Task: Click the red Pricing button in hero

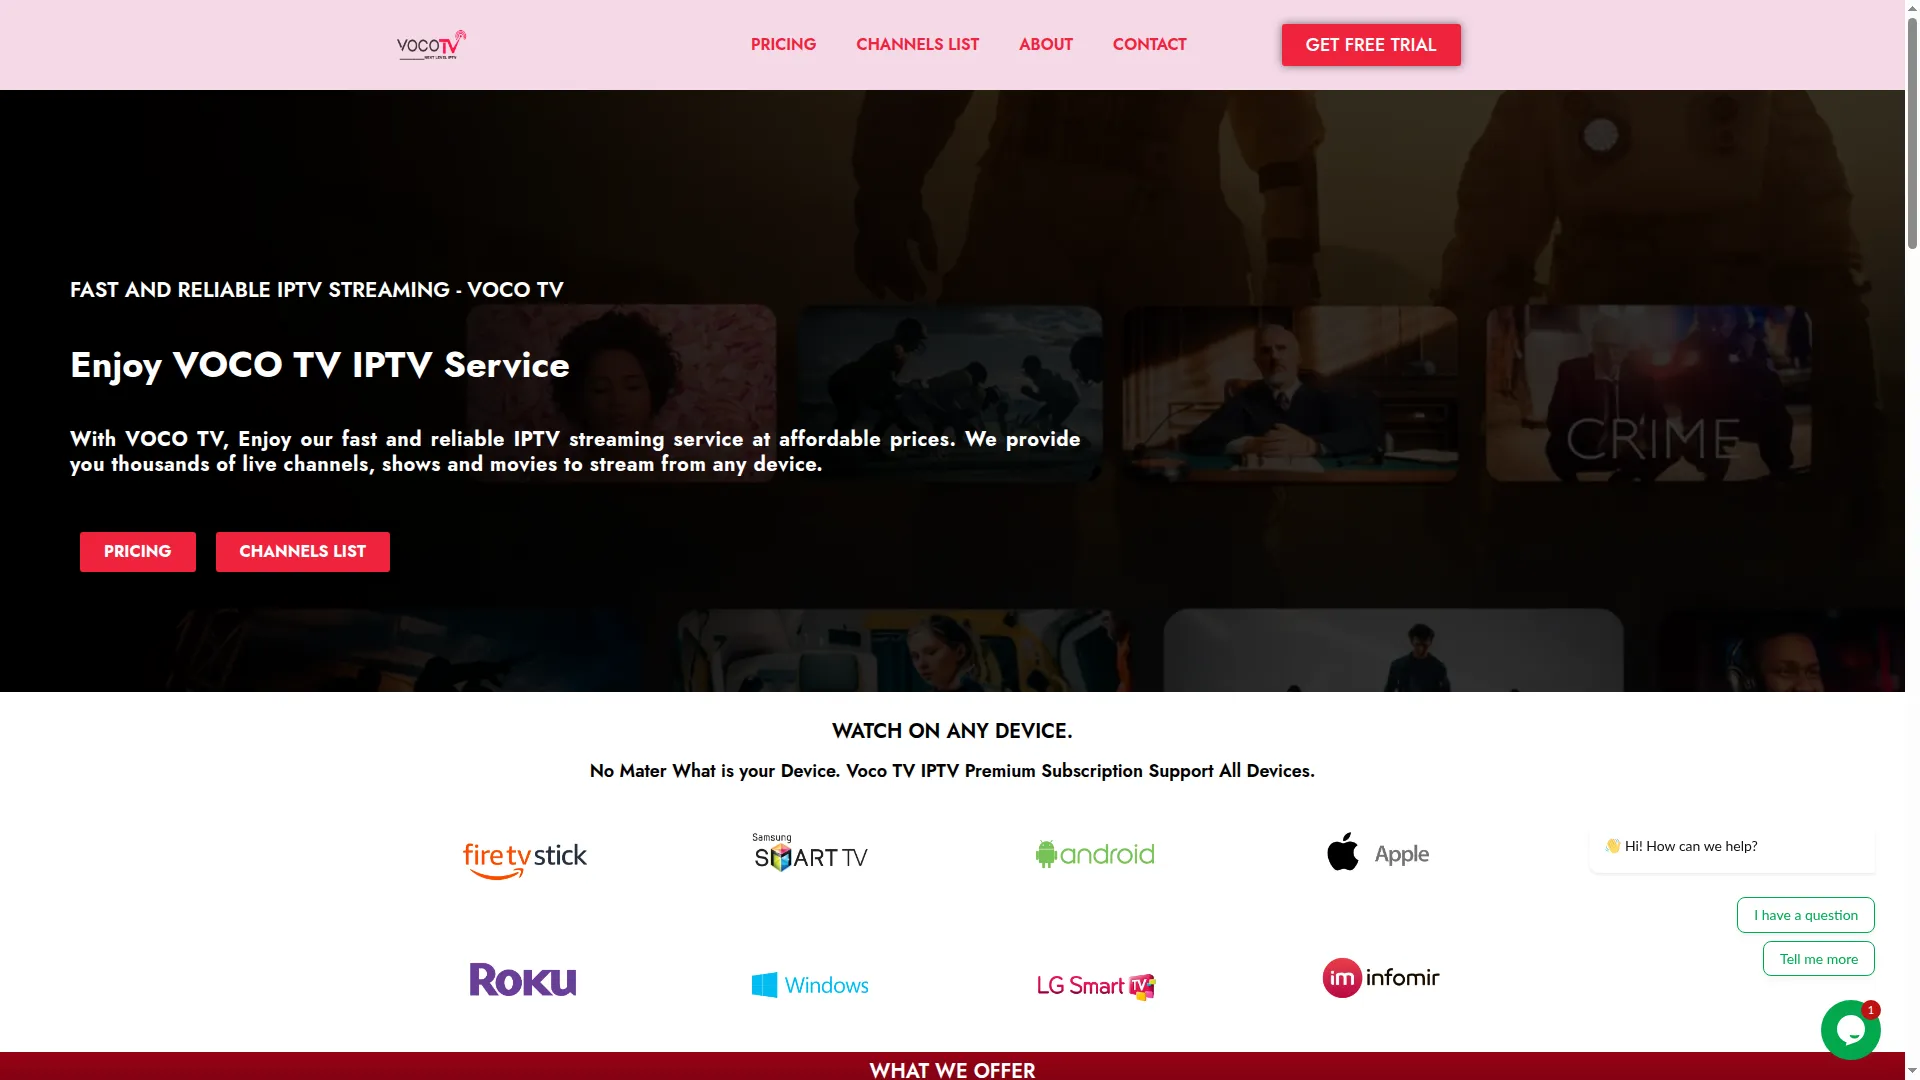Action: pyautogui.click(x=138, y=552)
